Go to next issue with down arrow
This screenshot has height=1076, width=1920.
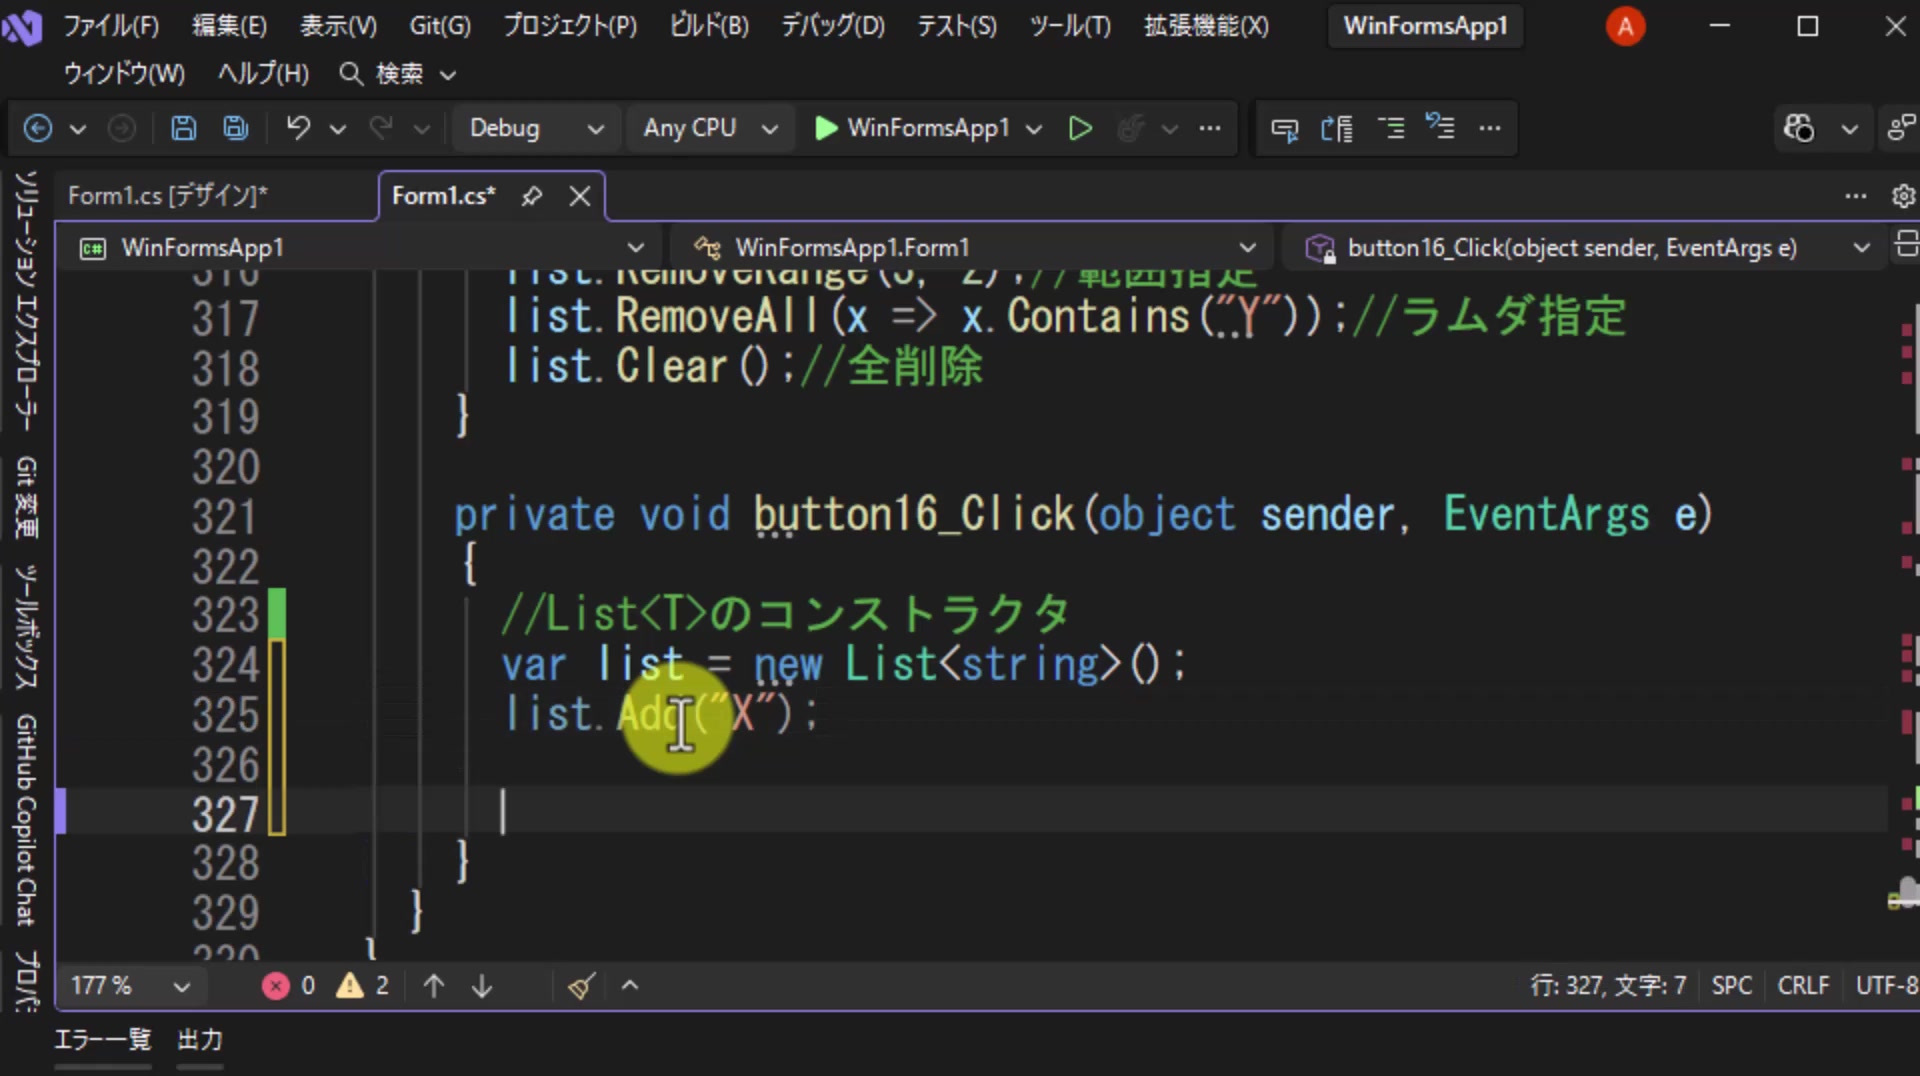pos(482,986)
